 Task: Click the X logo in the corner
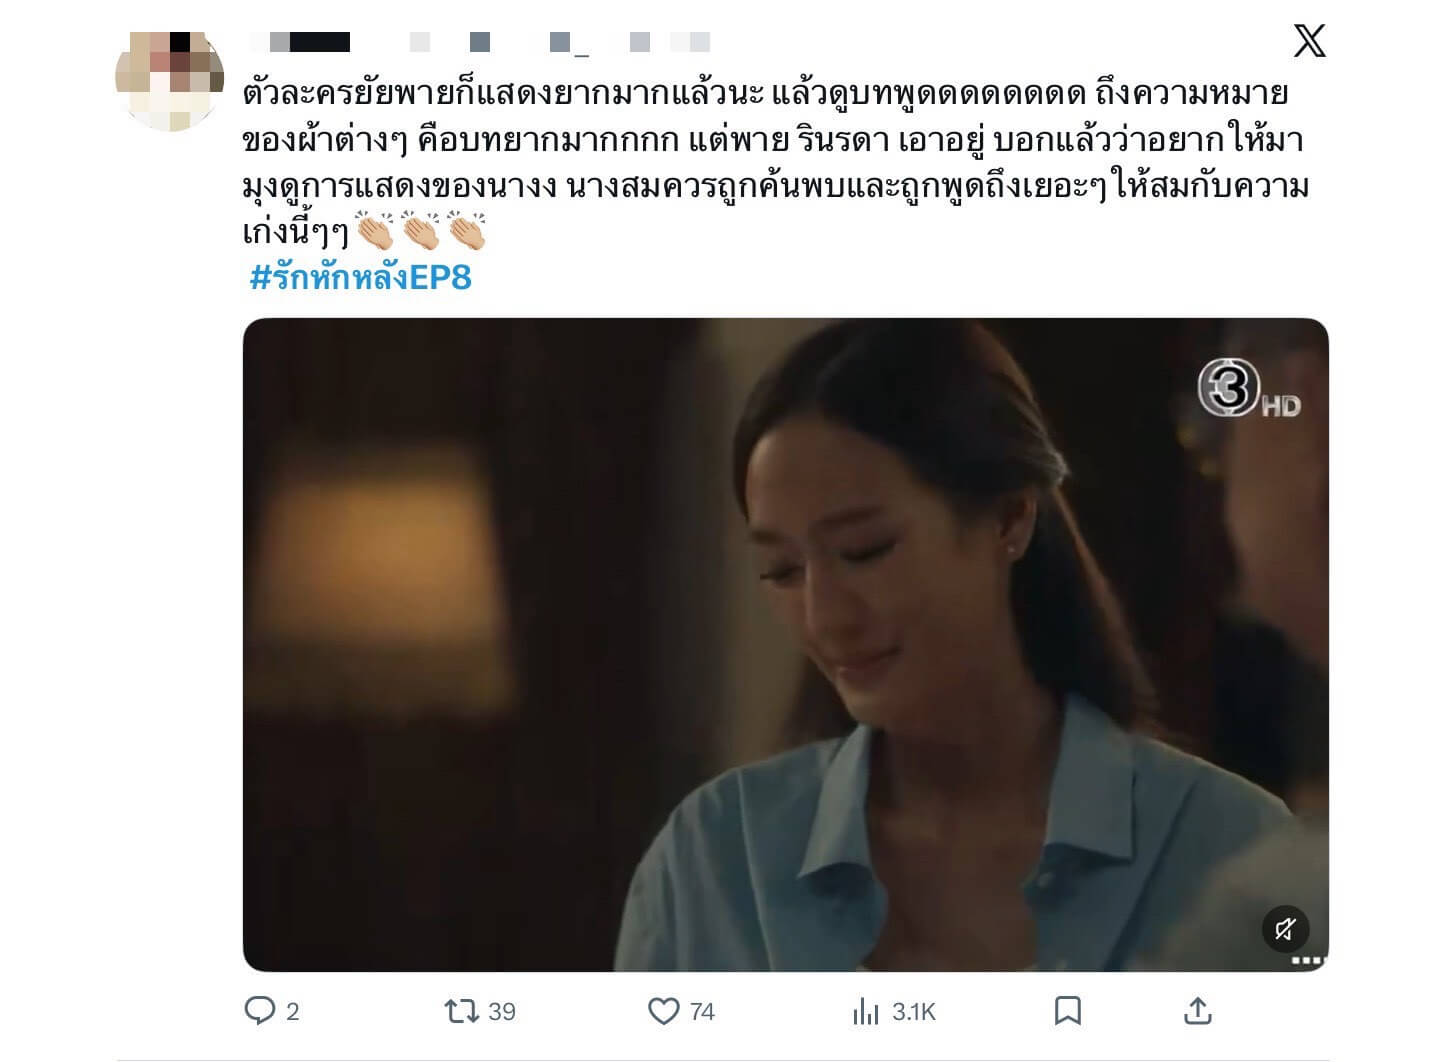coord(1309,41)
